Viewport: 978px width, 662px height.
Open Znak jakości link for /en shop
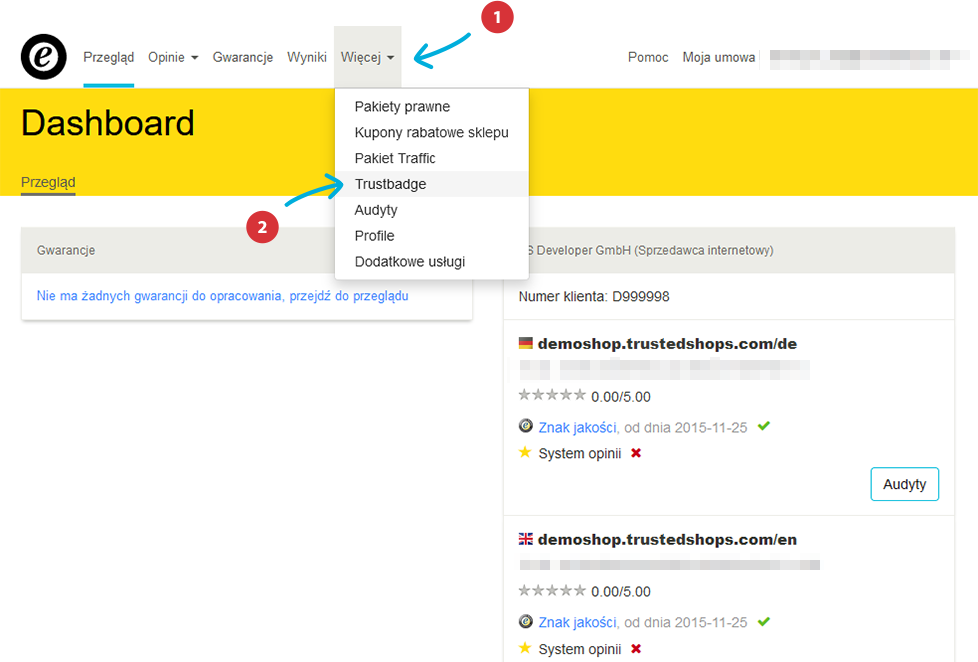point(578,622)
